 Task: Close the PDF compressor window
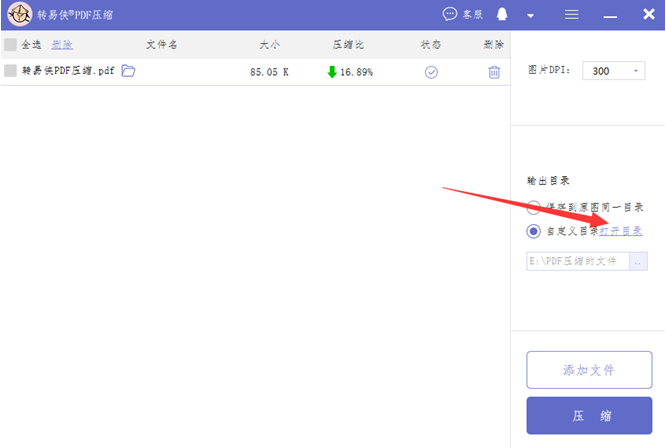649,14
